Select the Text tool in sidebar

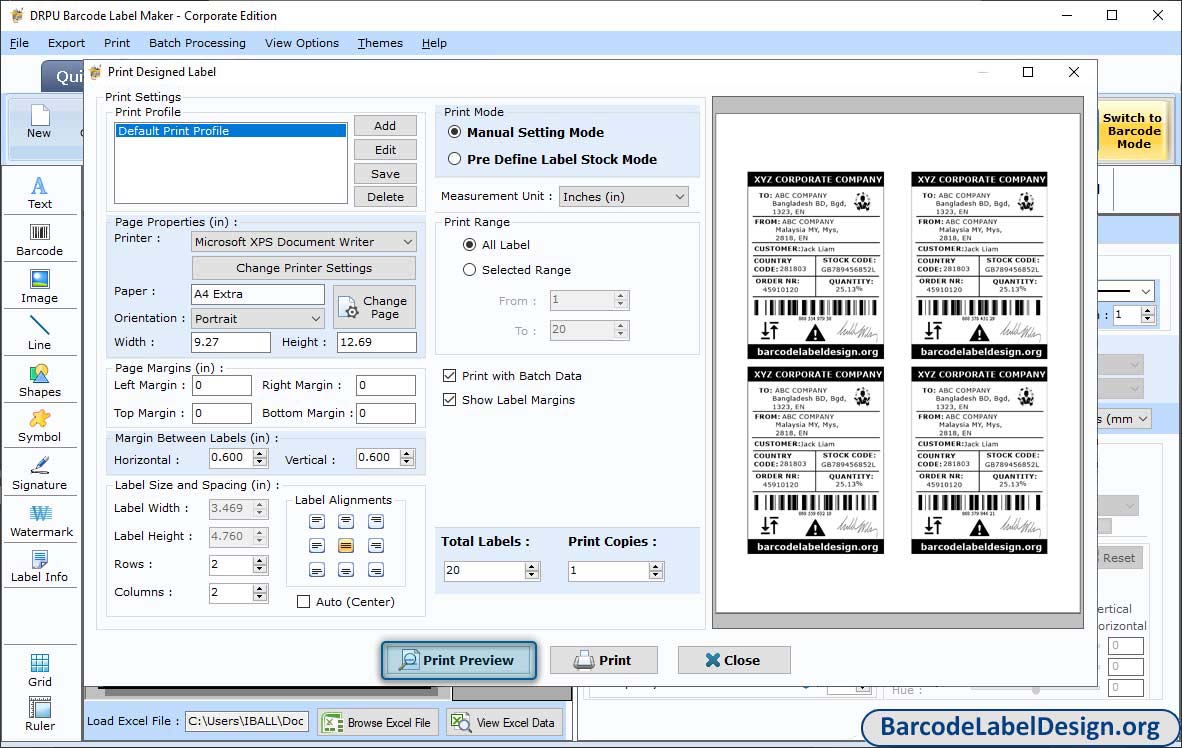coord(39,192)
